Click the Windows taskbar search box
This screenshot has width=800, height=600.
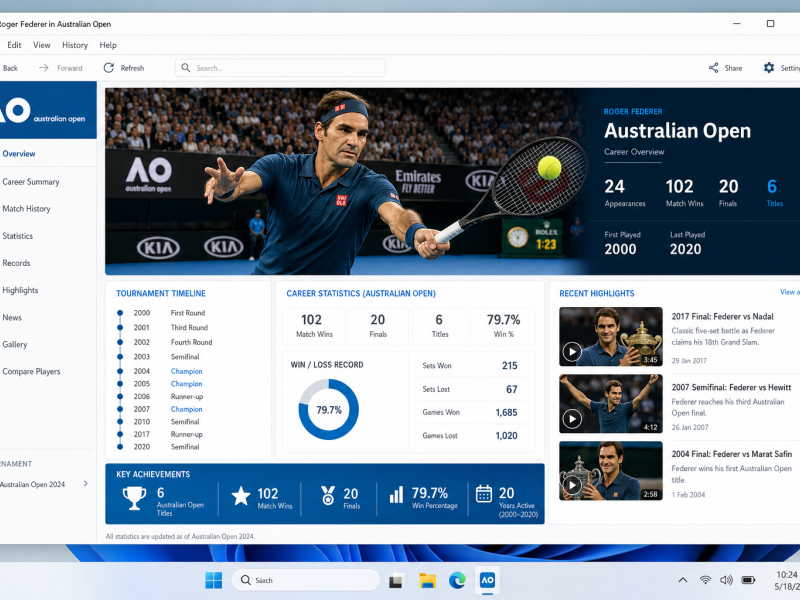(306, 580)
